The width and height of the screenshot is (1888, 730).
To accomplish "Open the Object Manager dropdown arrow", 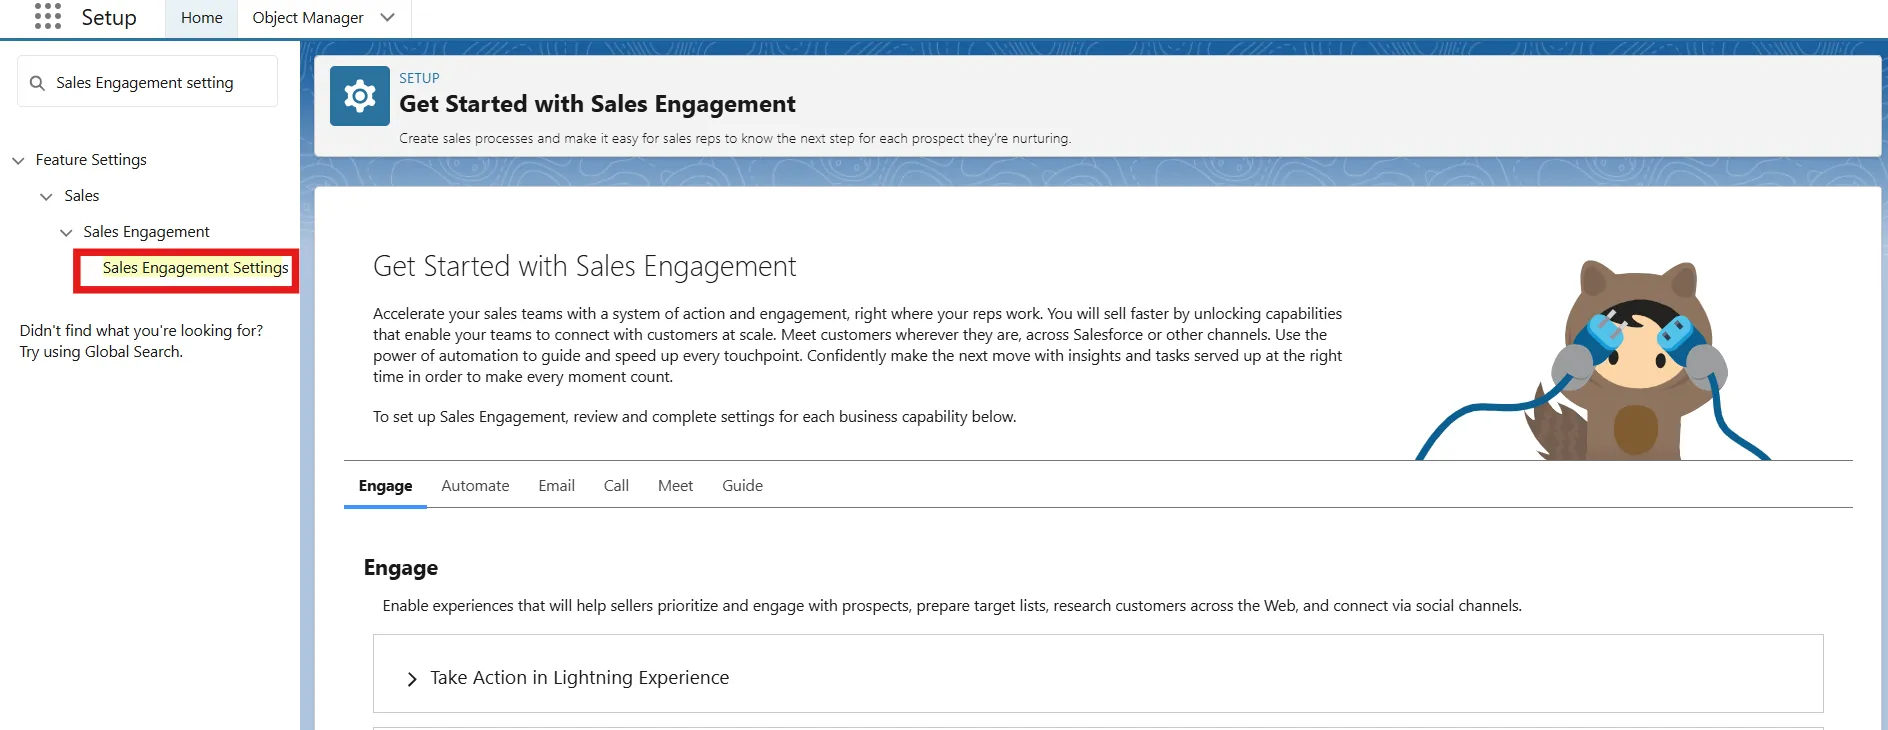I will (x=388, y=18).
